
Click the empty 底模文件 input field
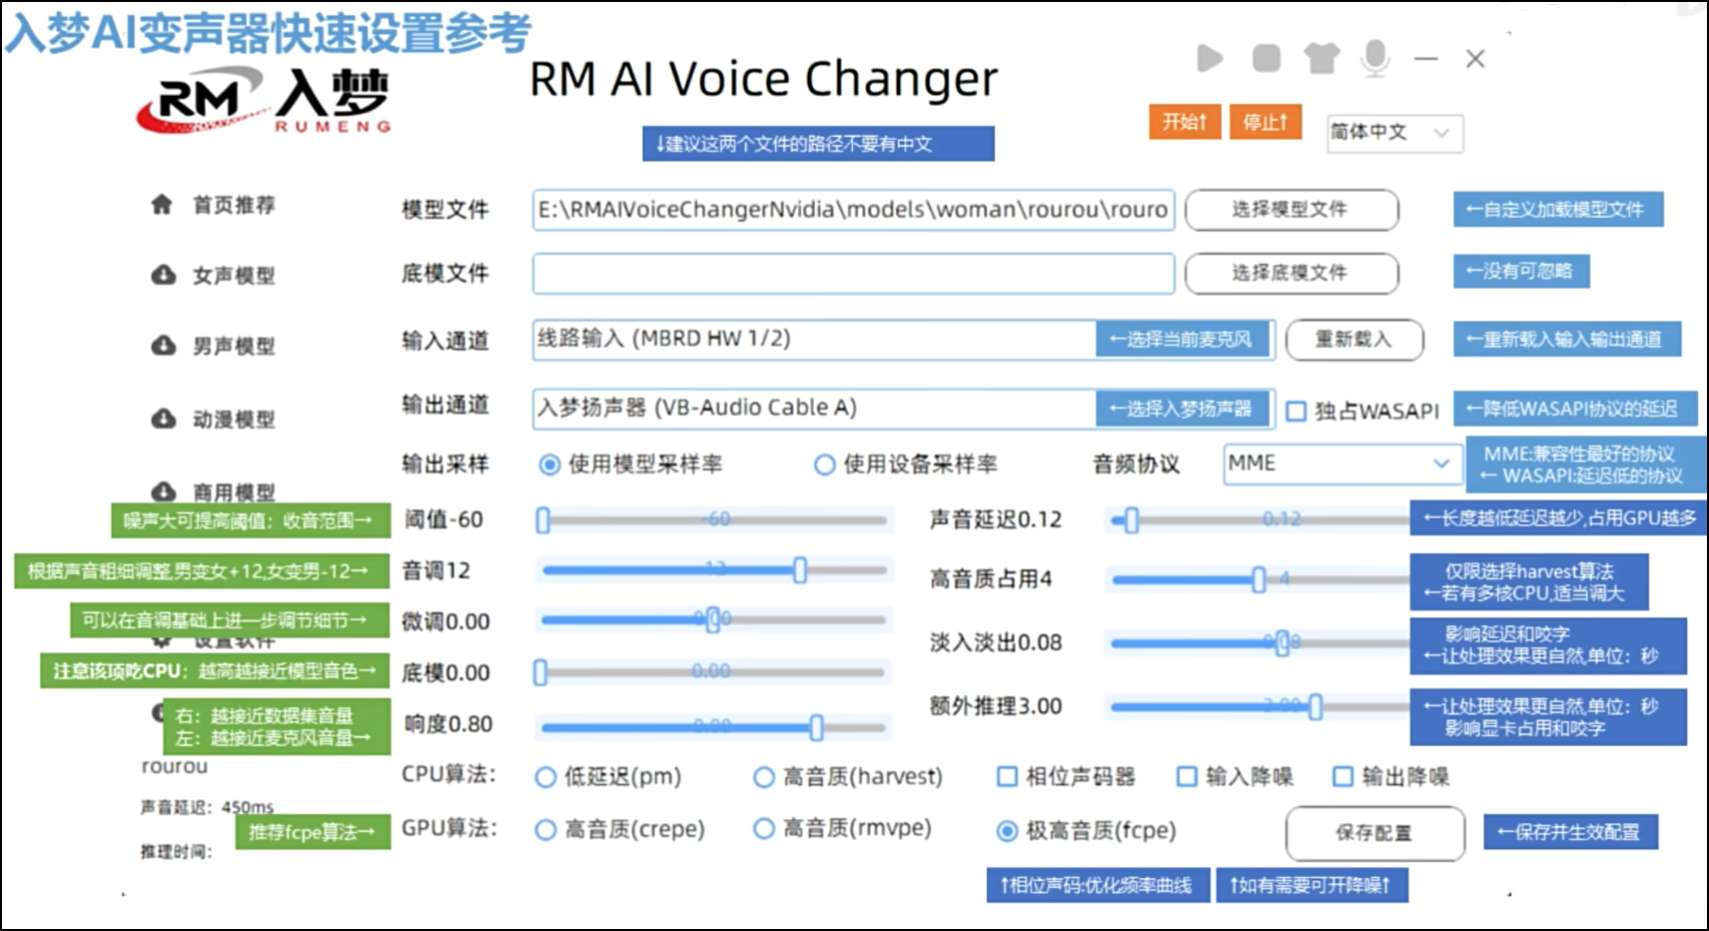[x=854, y=273]
